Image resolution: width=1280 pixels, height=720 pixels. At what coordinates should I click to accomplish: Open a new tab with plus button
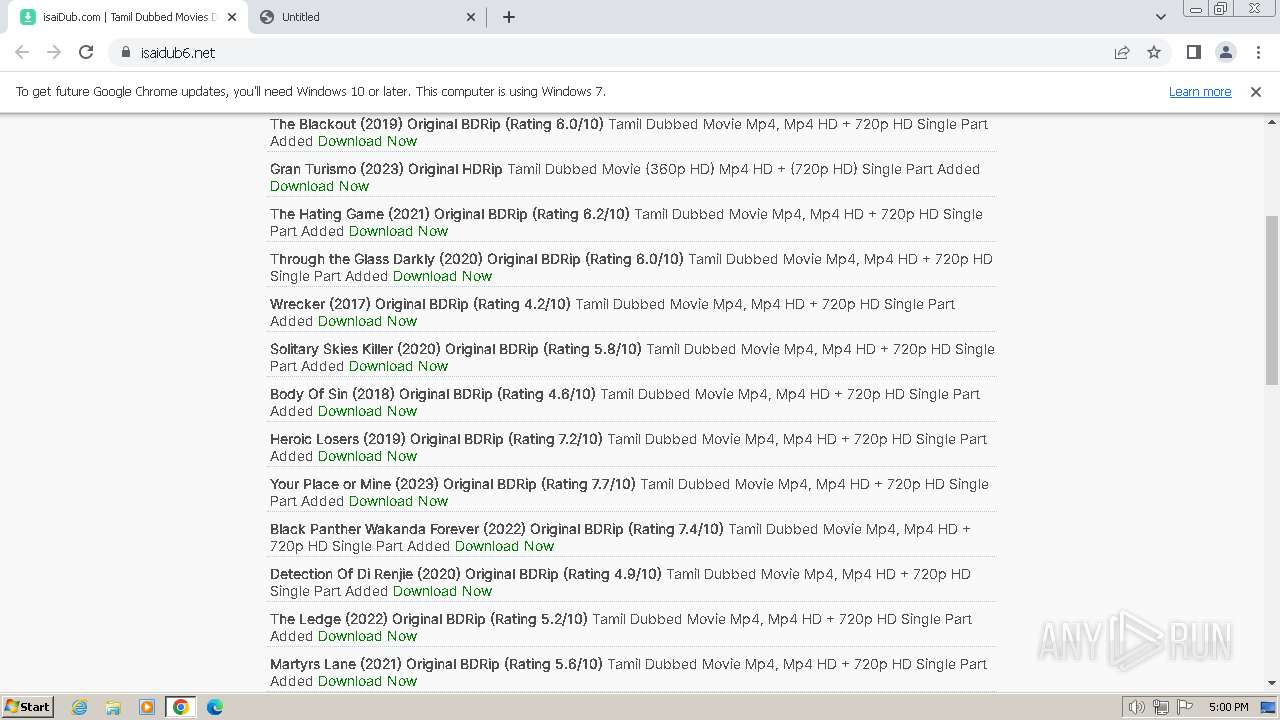[509, 17]
